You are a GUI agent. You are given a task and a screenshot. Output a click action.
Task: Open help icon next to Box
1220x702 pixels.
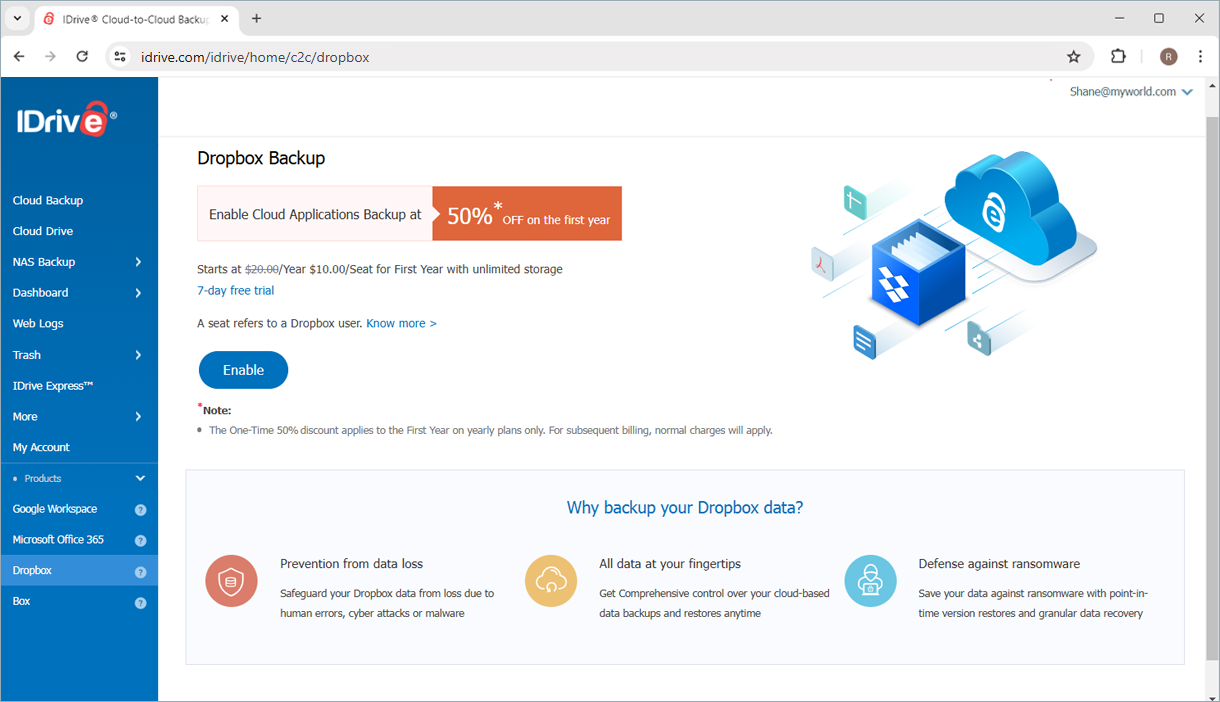(141, 603)
